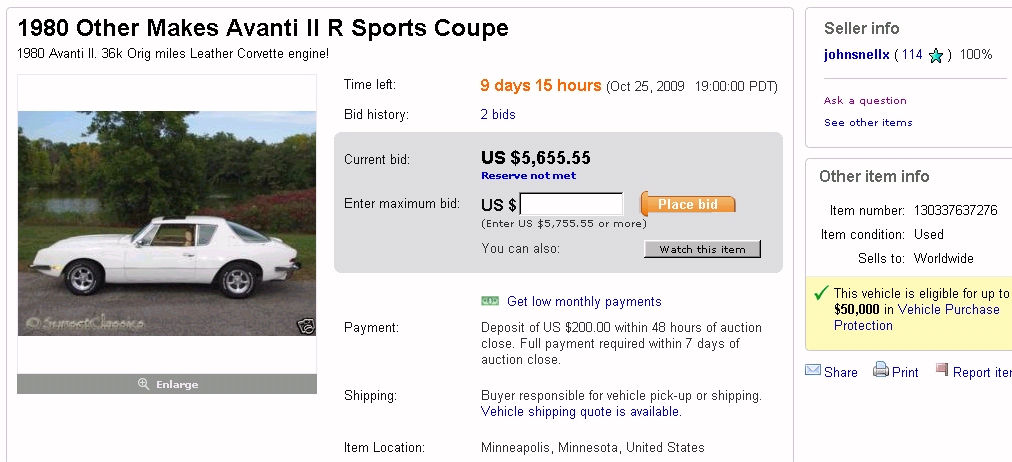Click the Report item flag icon
This screenshot has height=462, width=1012.
click(x=942, y=370)
